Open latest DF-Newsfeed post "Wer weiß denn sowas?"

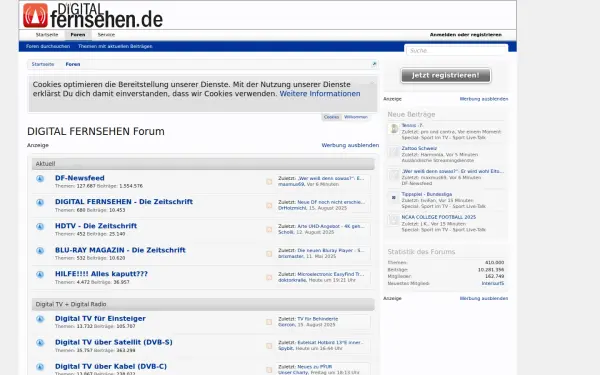click(x=331, y=178)
